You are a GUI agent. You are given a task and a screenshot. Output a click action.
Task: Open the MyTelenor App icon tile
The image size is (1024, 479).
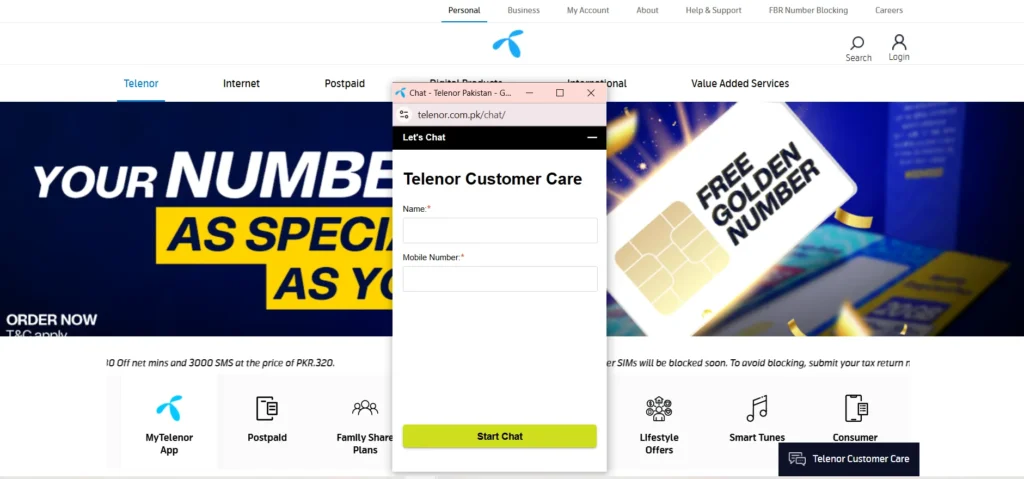[169, 408]
